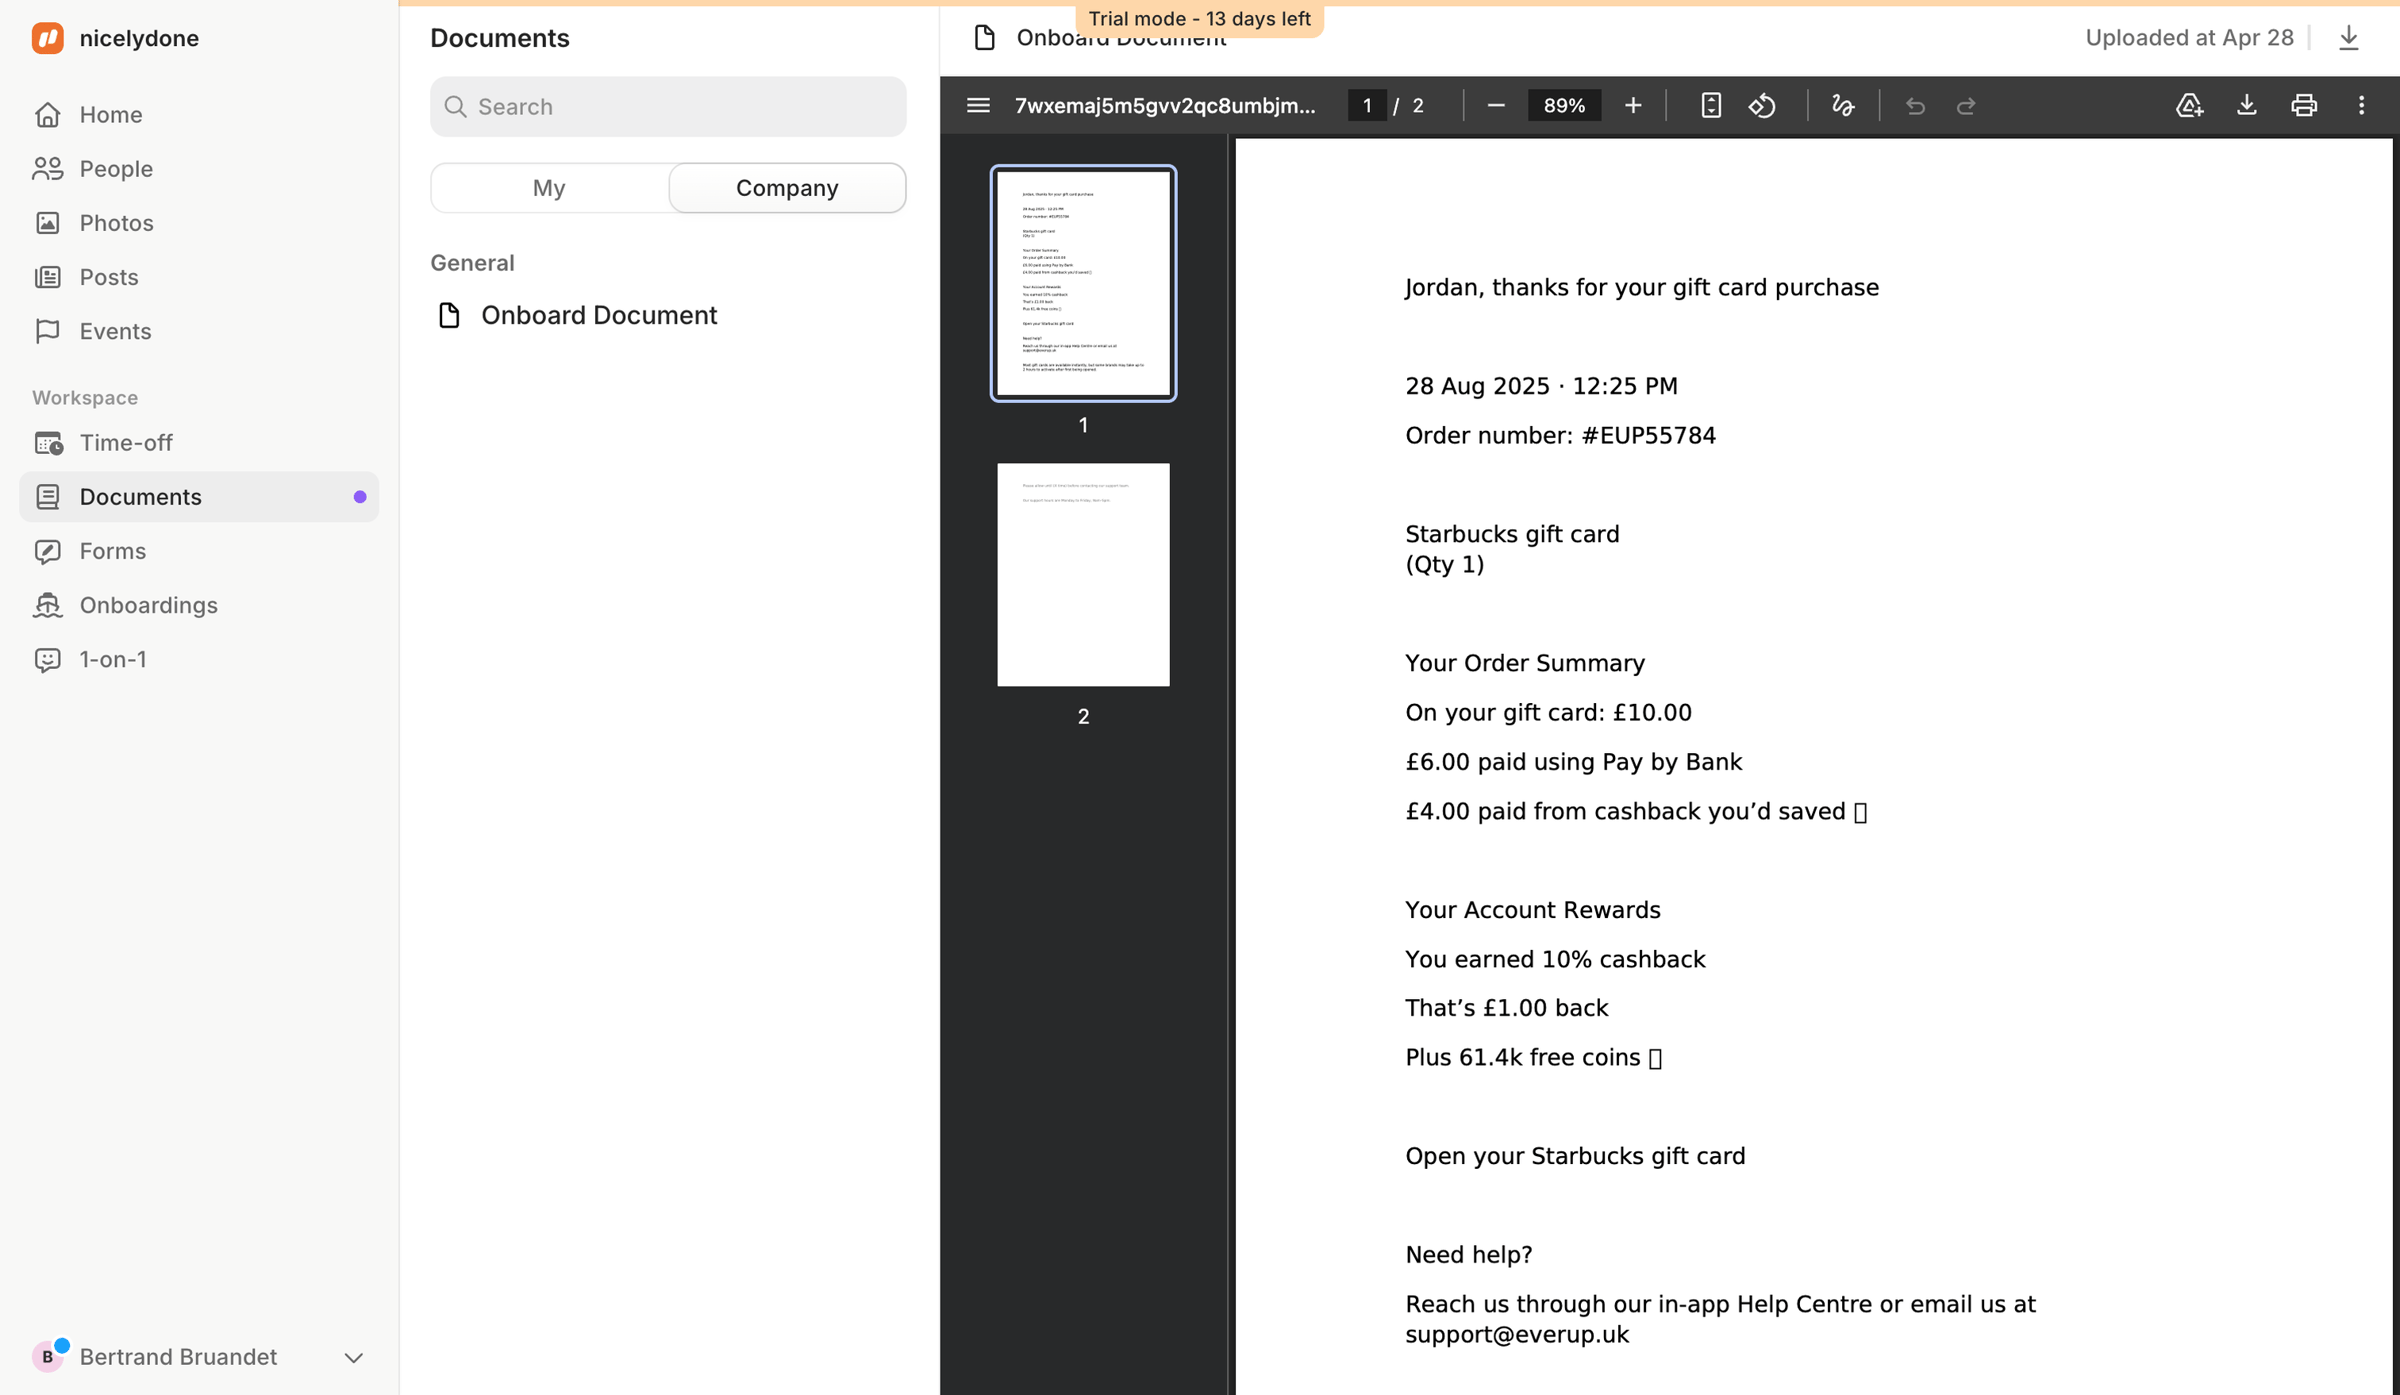2400x1395 pixels.
Task: Click the 89% zoom level field
Action: pos(1564,105)
